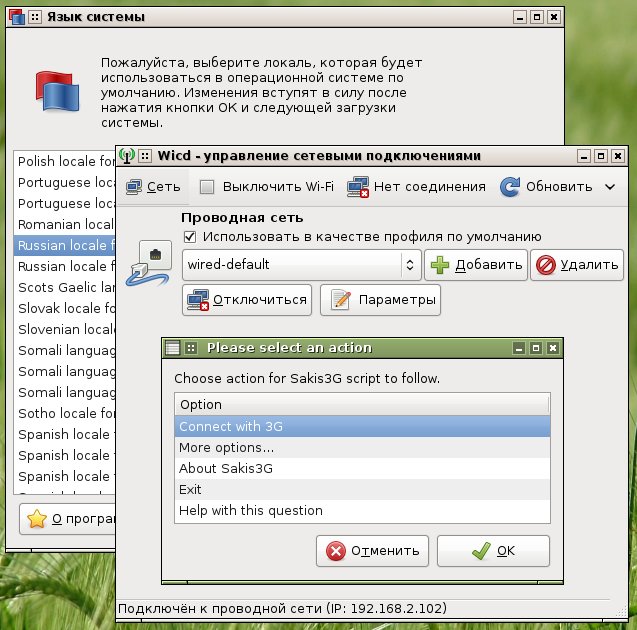The image size is (637, 630).
Task: Click the wired network cable icon
Action: (x=149, y=263)
